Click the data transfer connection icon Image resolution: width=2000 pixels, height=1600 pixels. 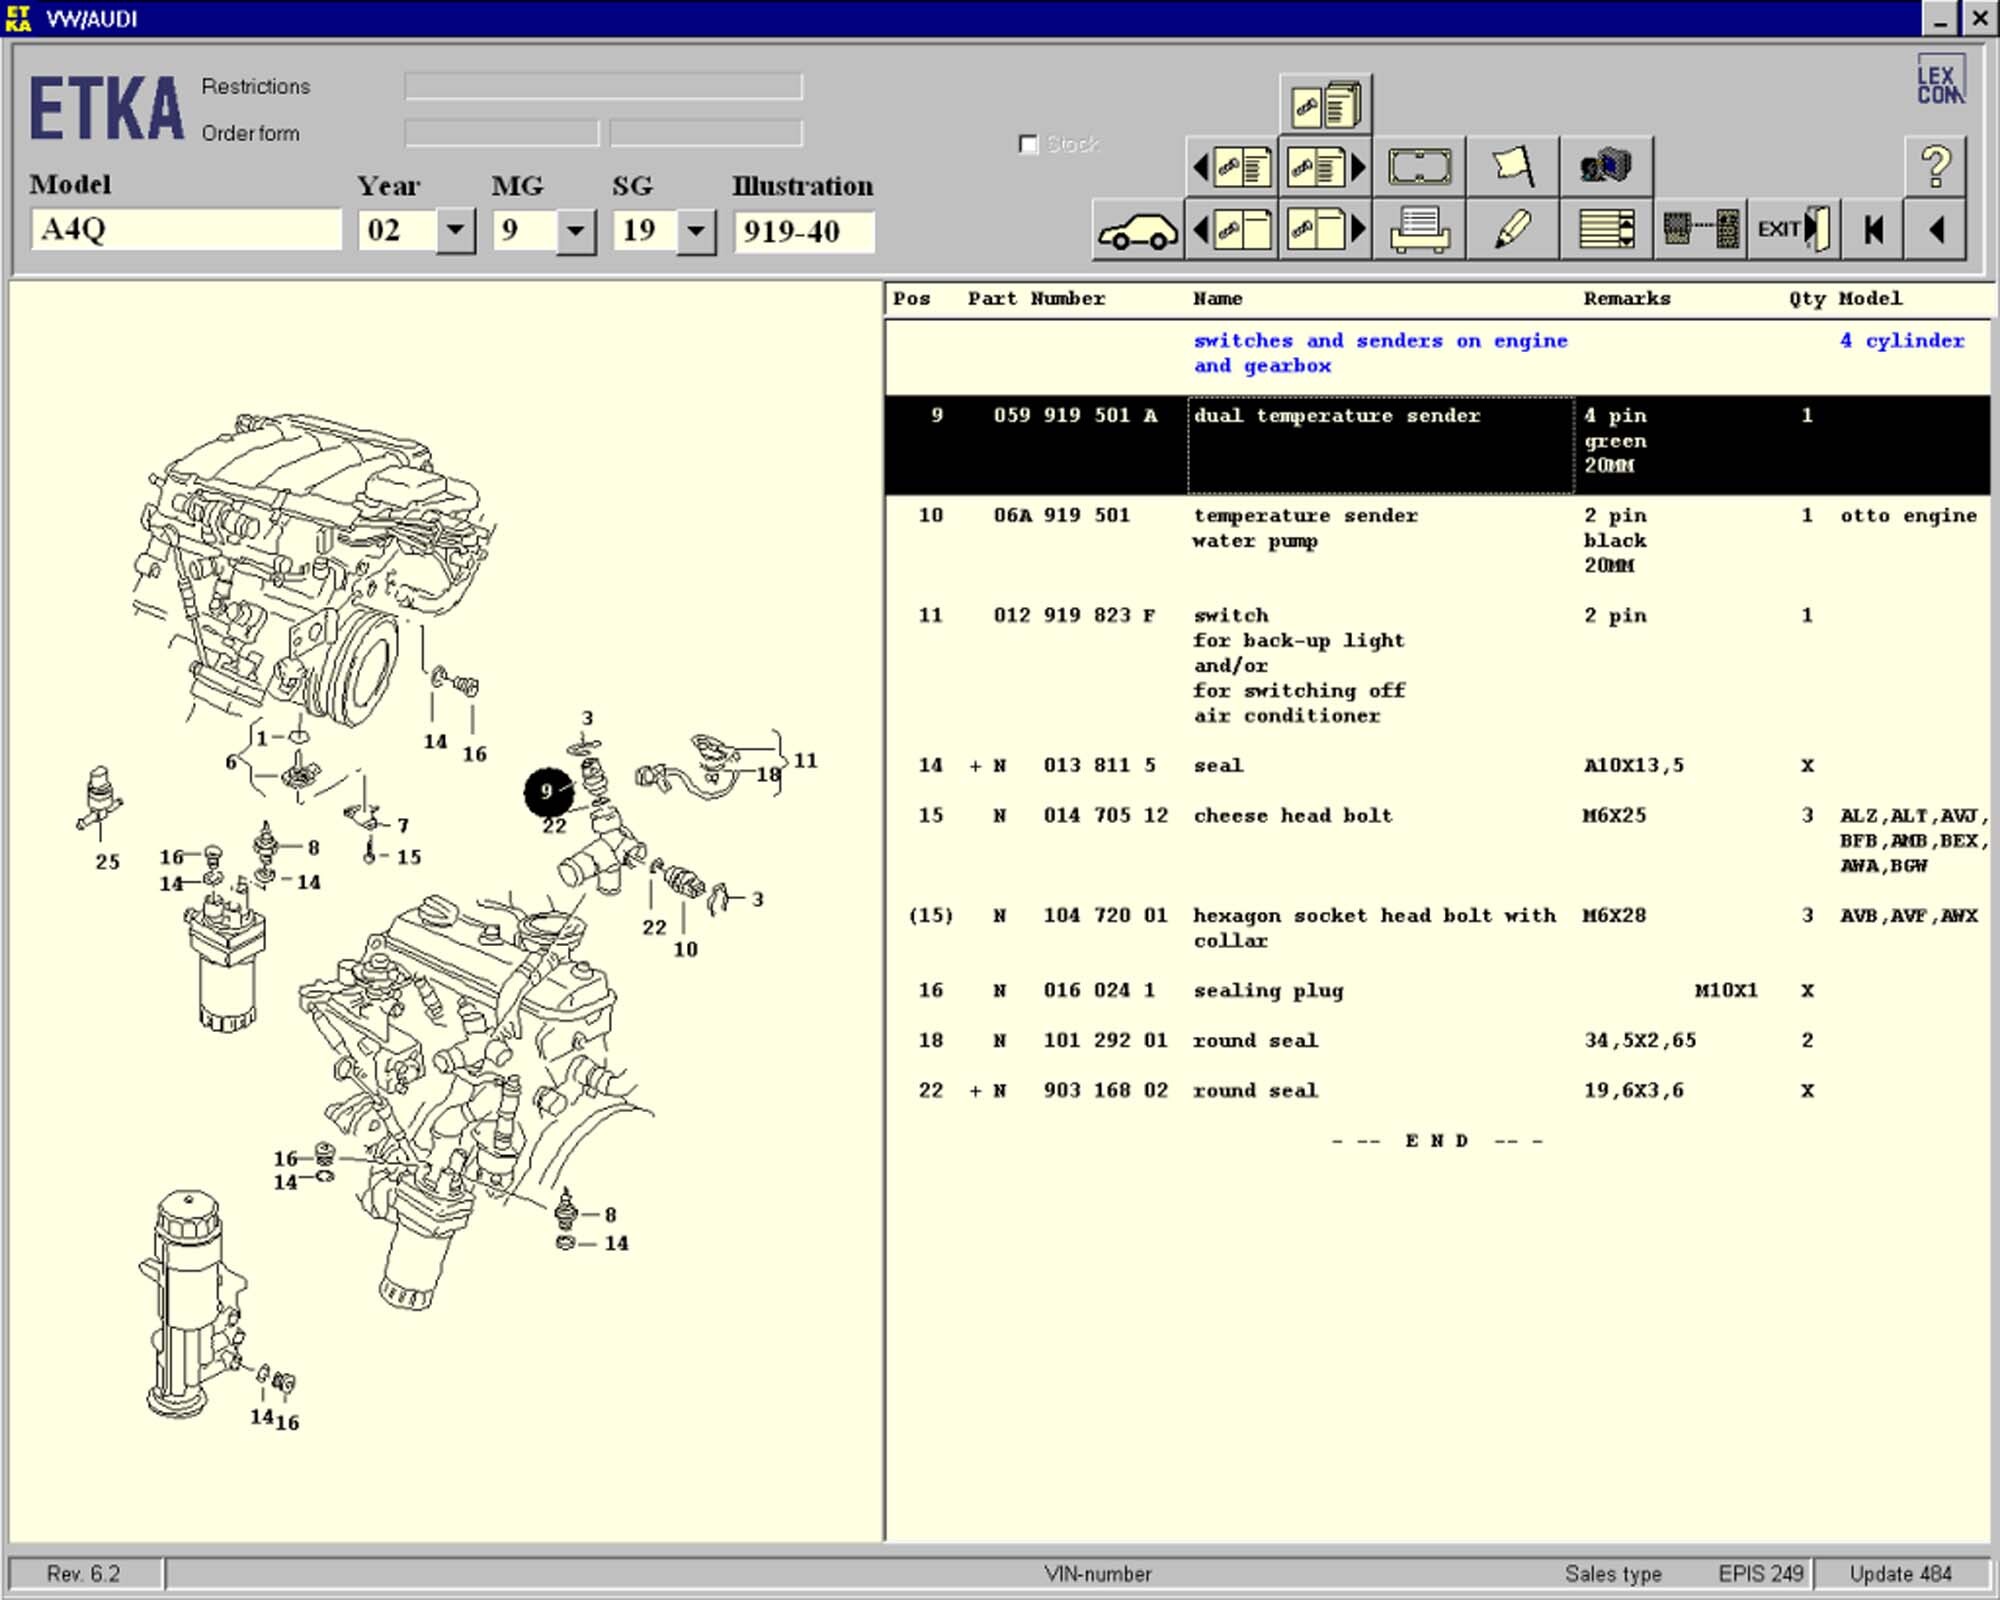1700,230
